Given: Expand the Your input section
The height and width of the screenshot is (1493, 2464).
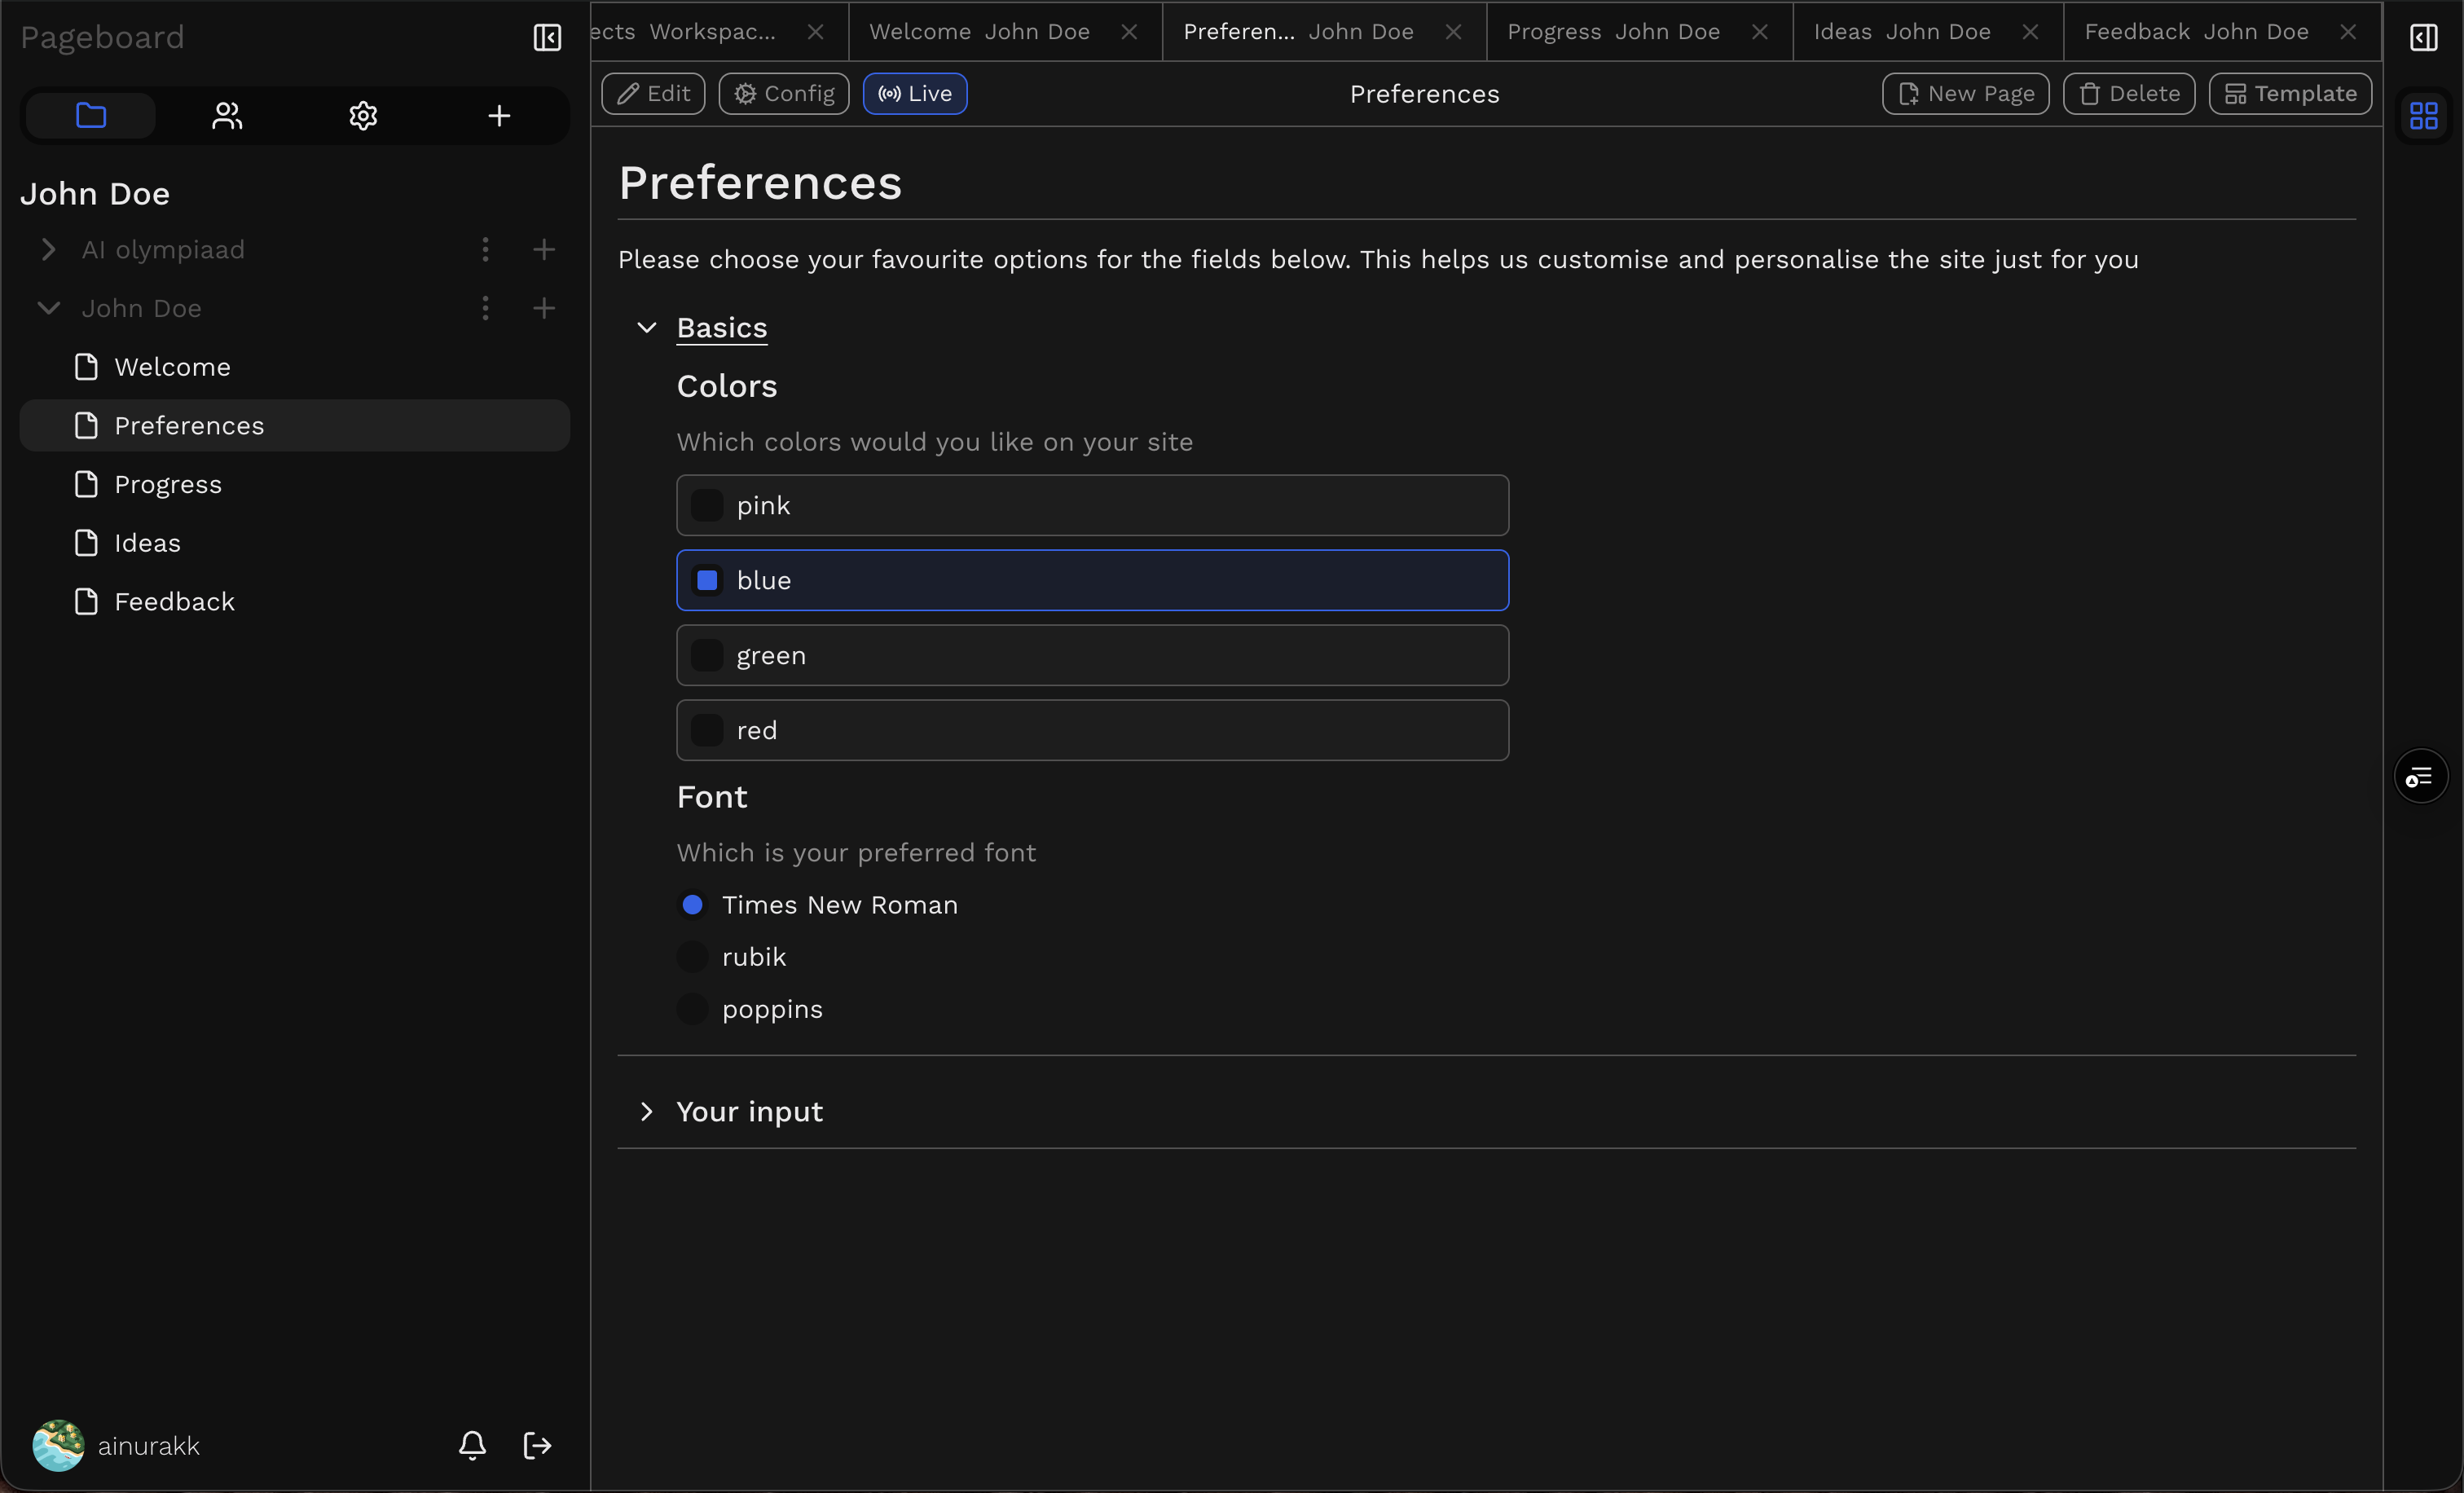Looking at the screenshot, I should click(647, 1111).
